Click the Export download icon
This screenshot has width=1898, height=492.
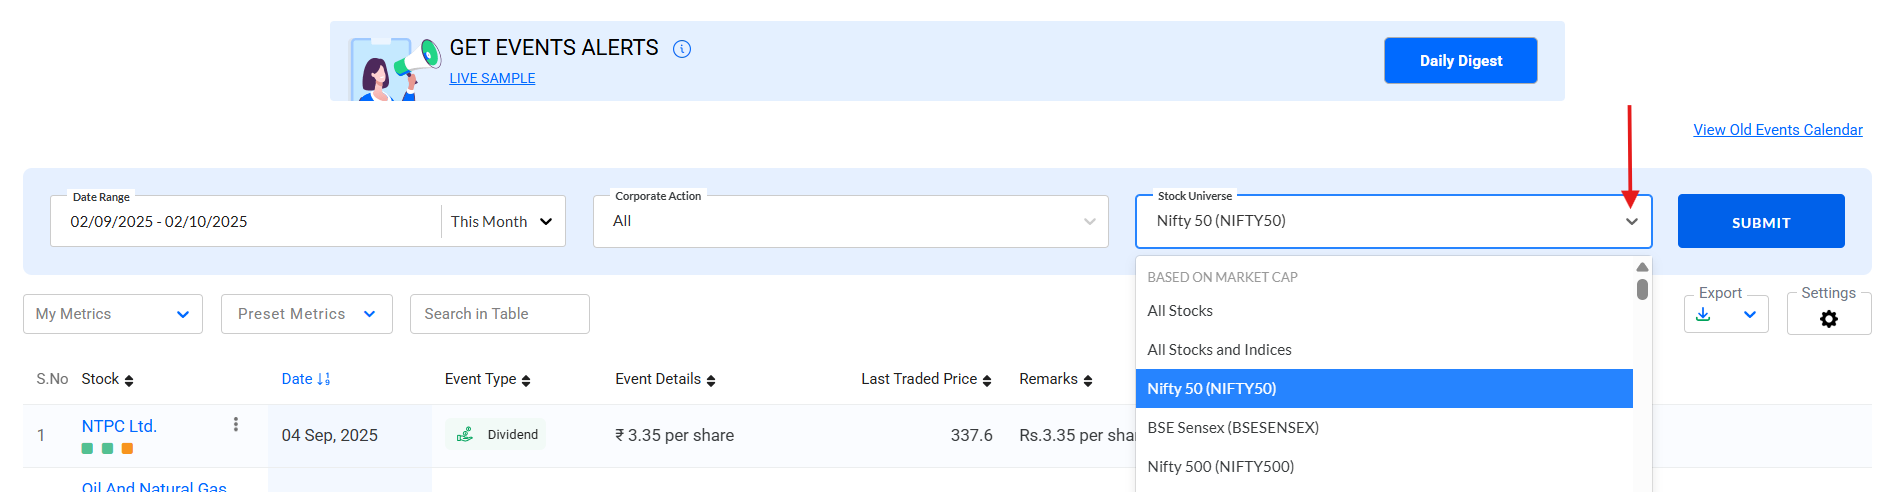(1703, 314)
